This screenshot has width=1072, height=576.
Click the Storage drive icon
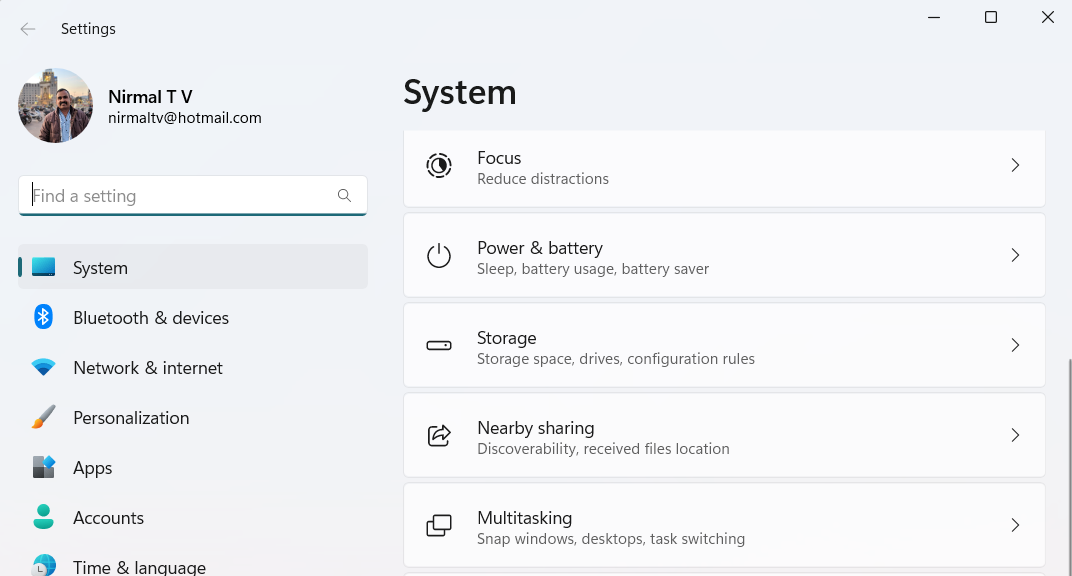pyautogui.click(x=439, y=346)
